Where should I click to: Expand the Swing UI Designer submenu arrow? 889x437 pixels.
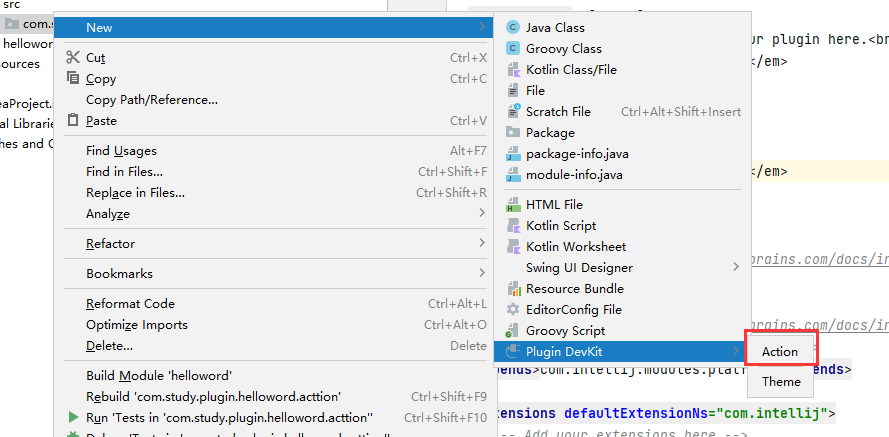[x=736, y=267]
